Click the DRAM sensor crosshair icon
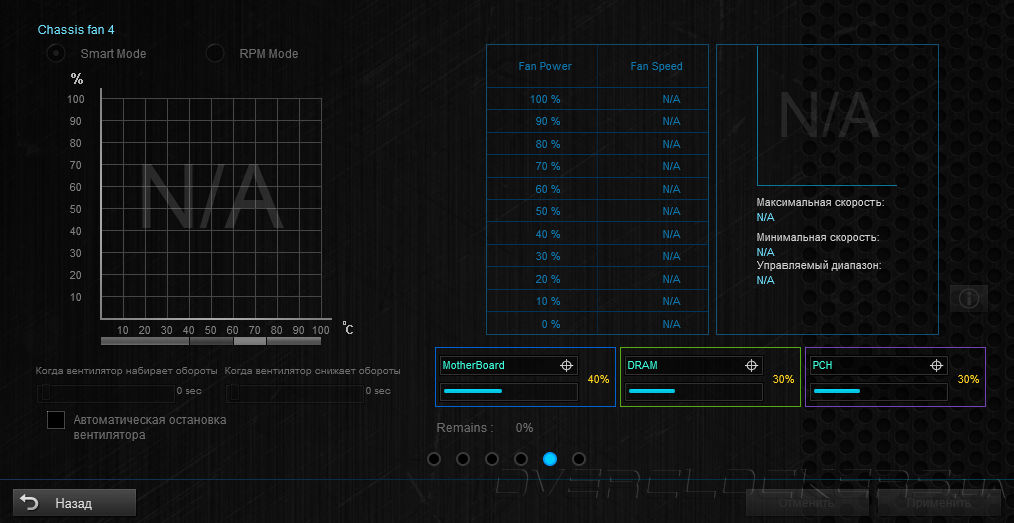 coord(751,365)
